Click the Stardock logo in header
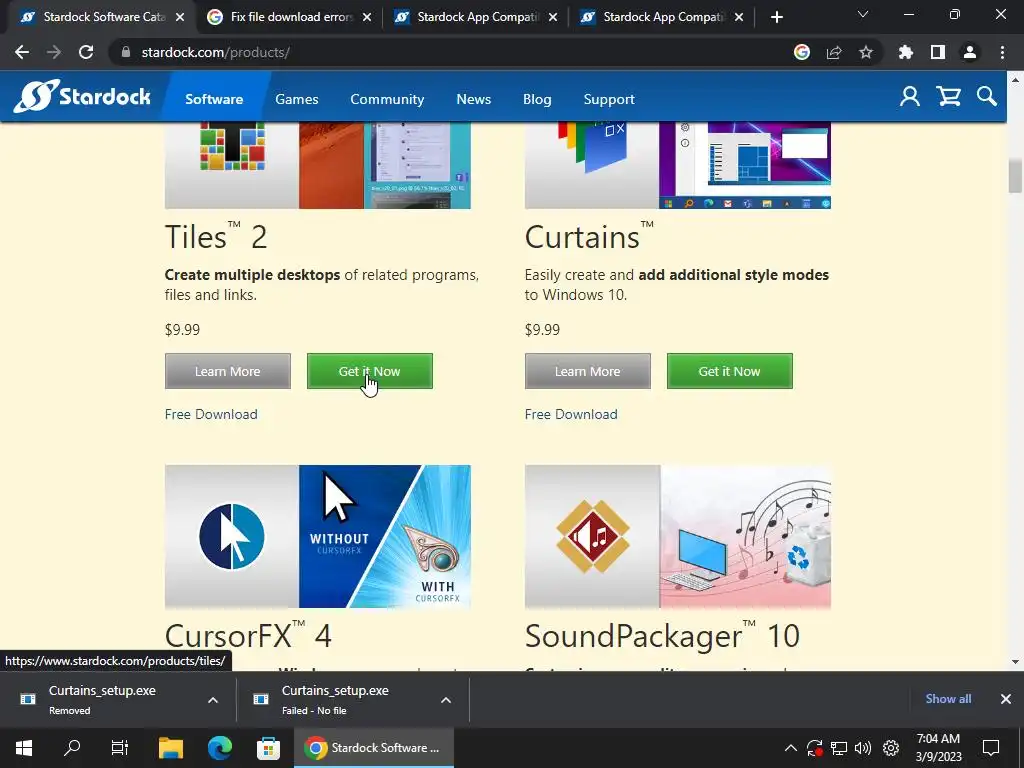The width and height of the screenshot is (1024, 768). pyautogui.click(x=82, y=97)
